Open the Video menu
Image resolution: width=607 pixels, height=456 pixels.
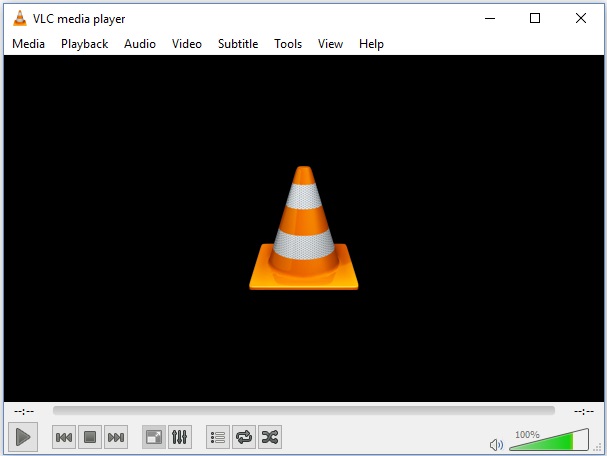[x=187, y=44]
